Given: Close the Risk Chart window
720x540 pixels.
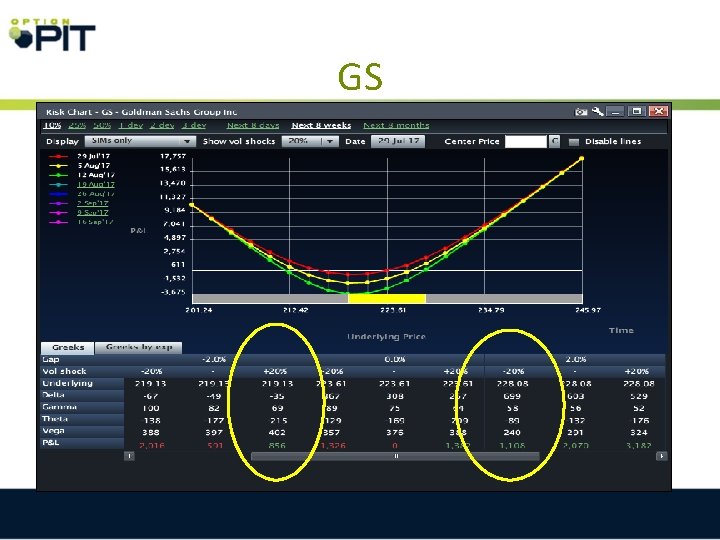Looking at the screenshot, I should [658, 111].
